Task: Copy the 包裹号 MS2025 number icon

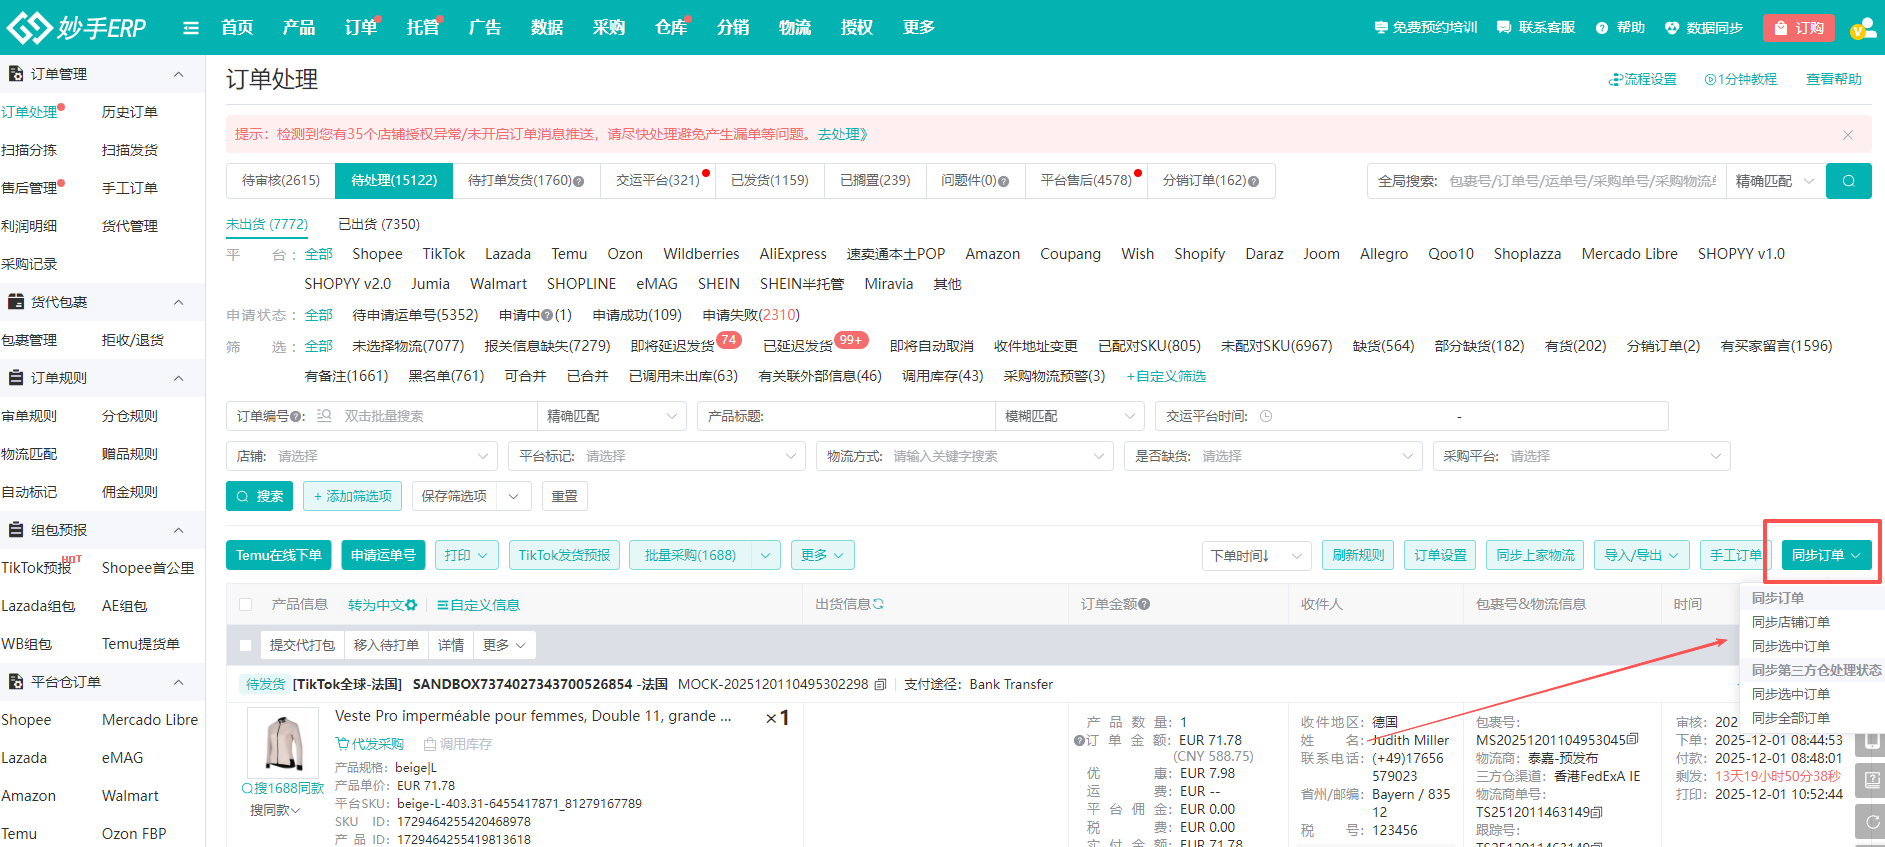Action: (x=1632, y=740)
